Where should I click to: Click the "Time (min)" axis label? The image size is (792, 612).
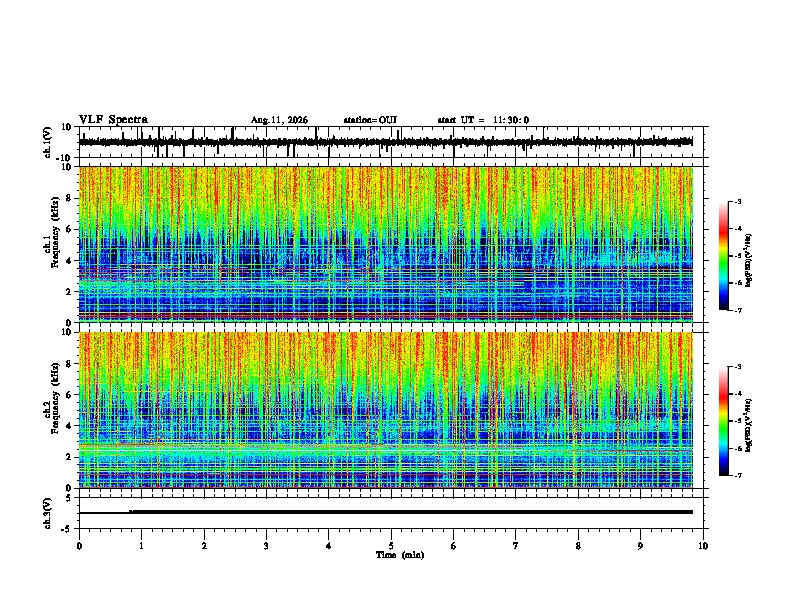pos(400,555)
